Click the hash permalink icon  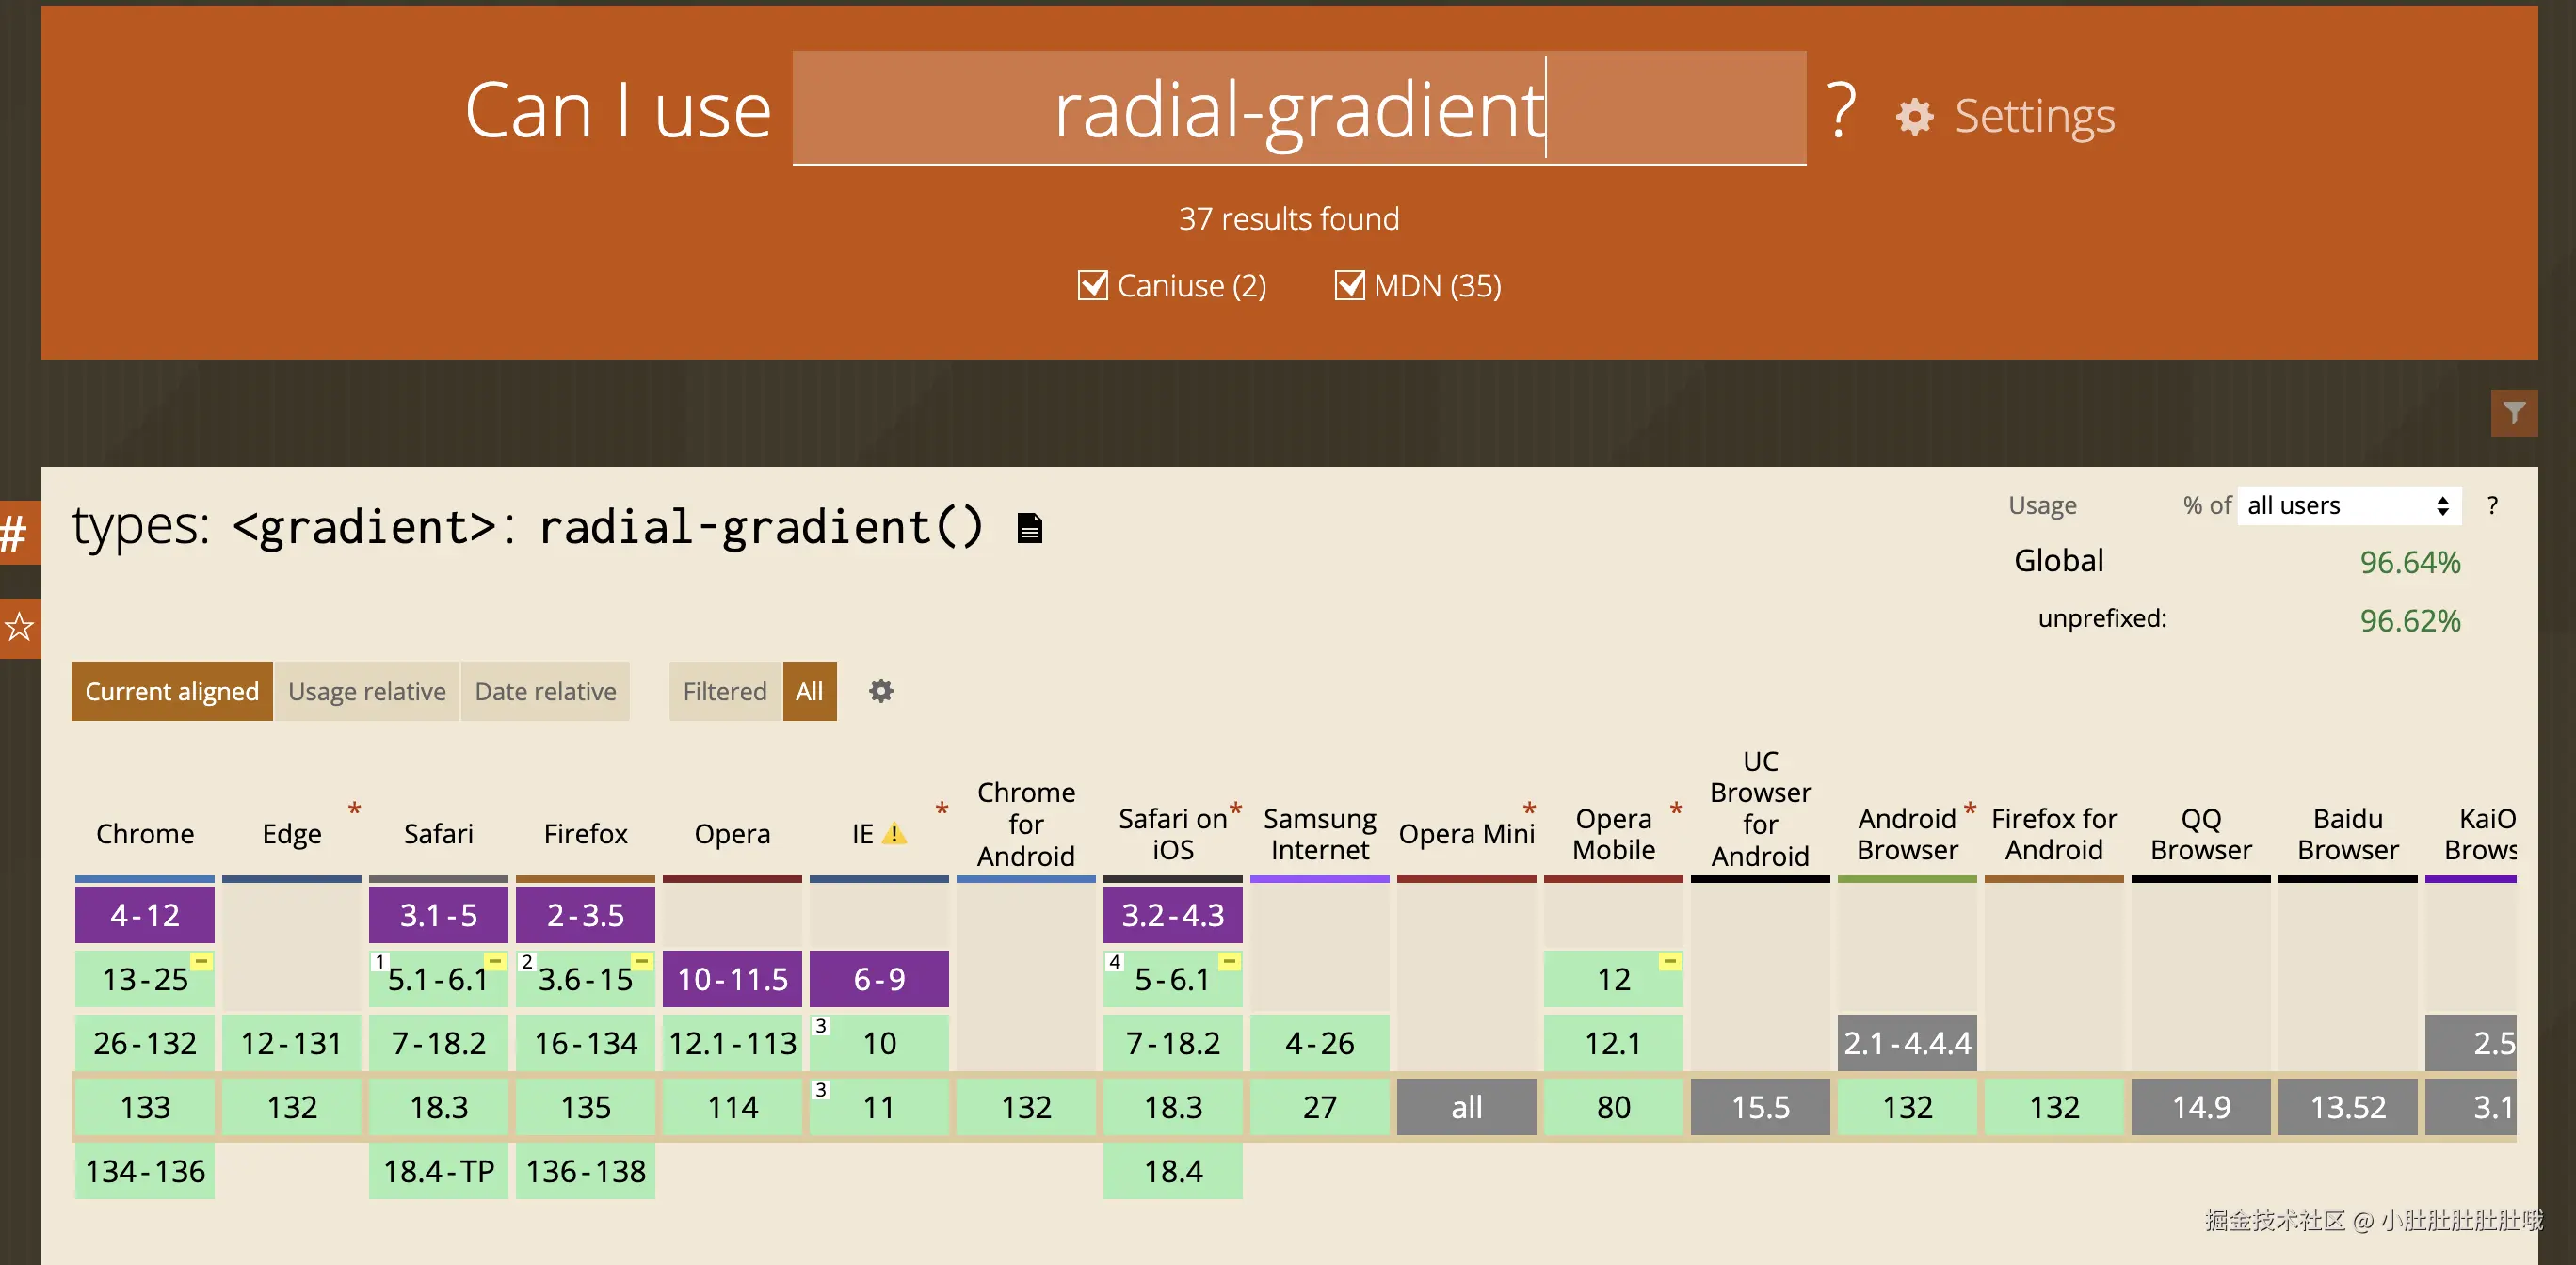coord(14,533)
